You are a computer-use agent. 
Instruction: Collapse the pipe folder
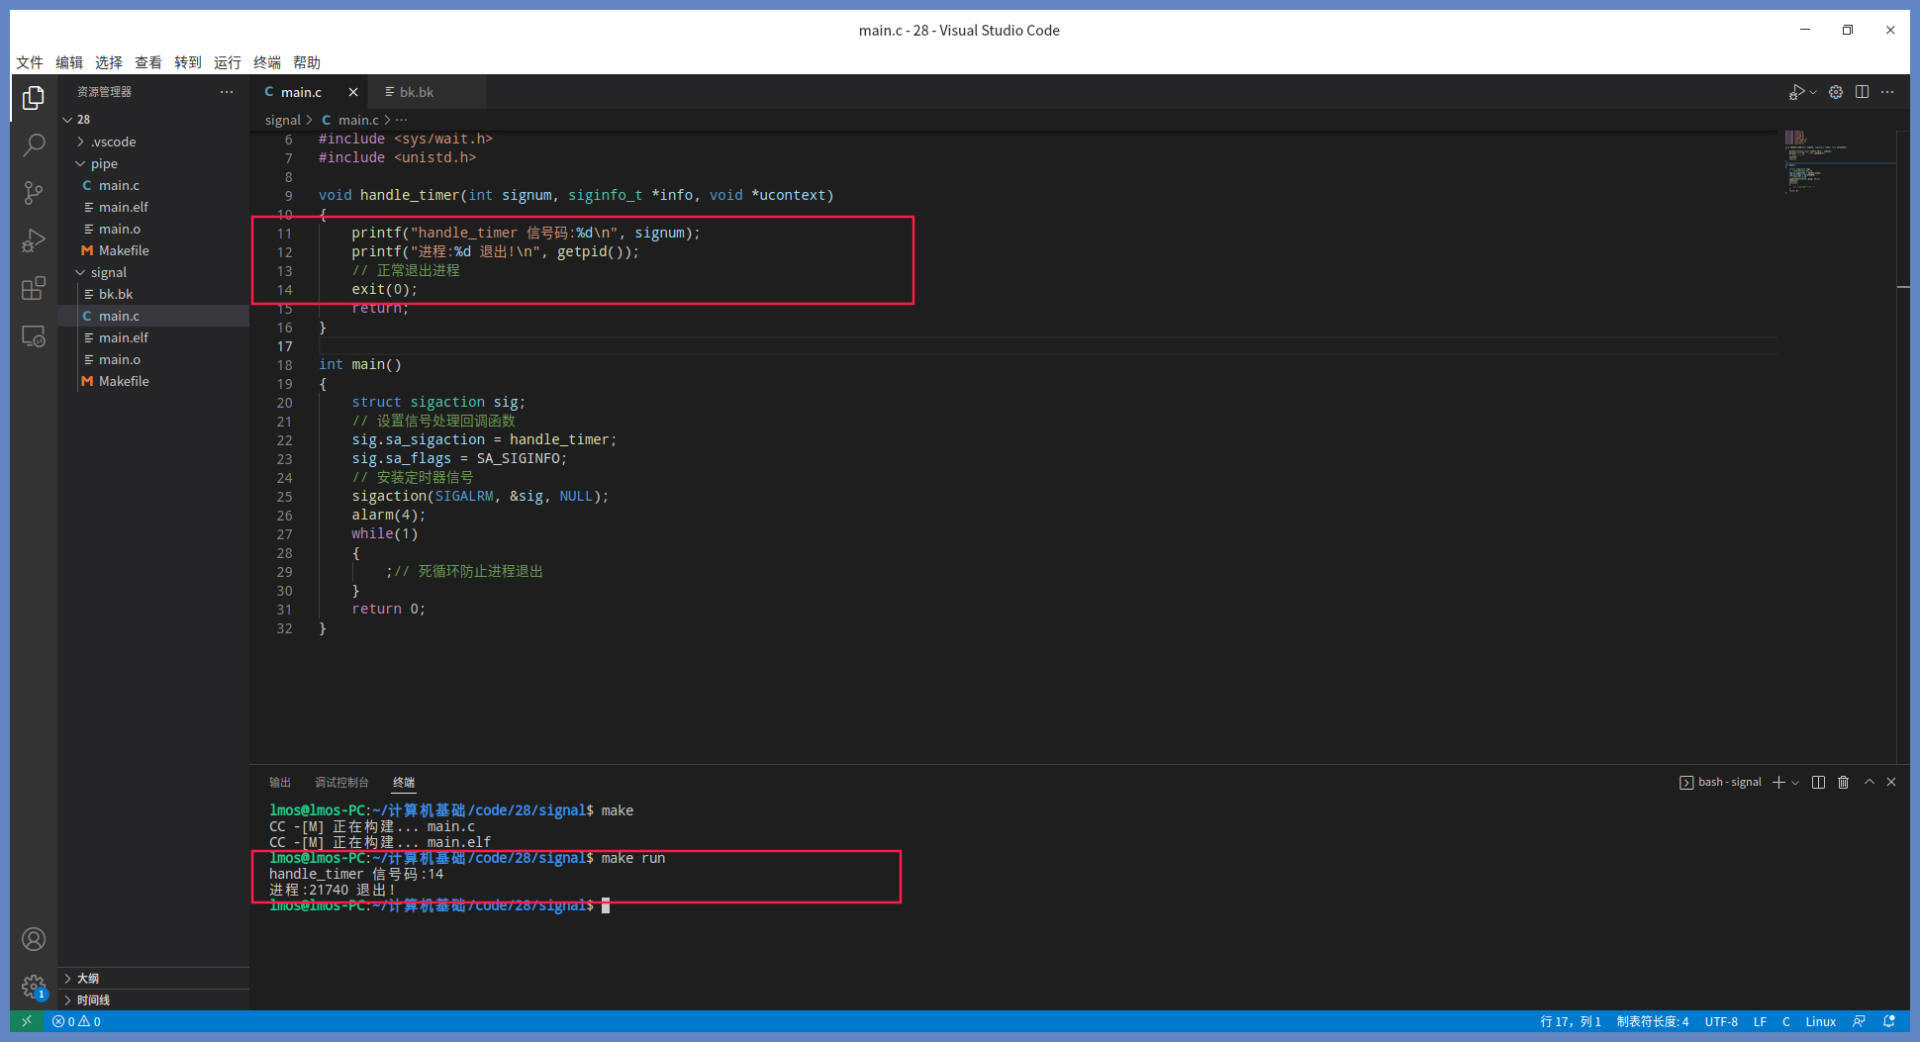[103, 164]
